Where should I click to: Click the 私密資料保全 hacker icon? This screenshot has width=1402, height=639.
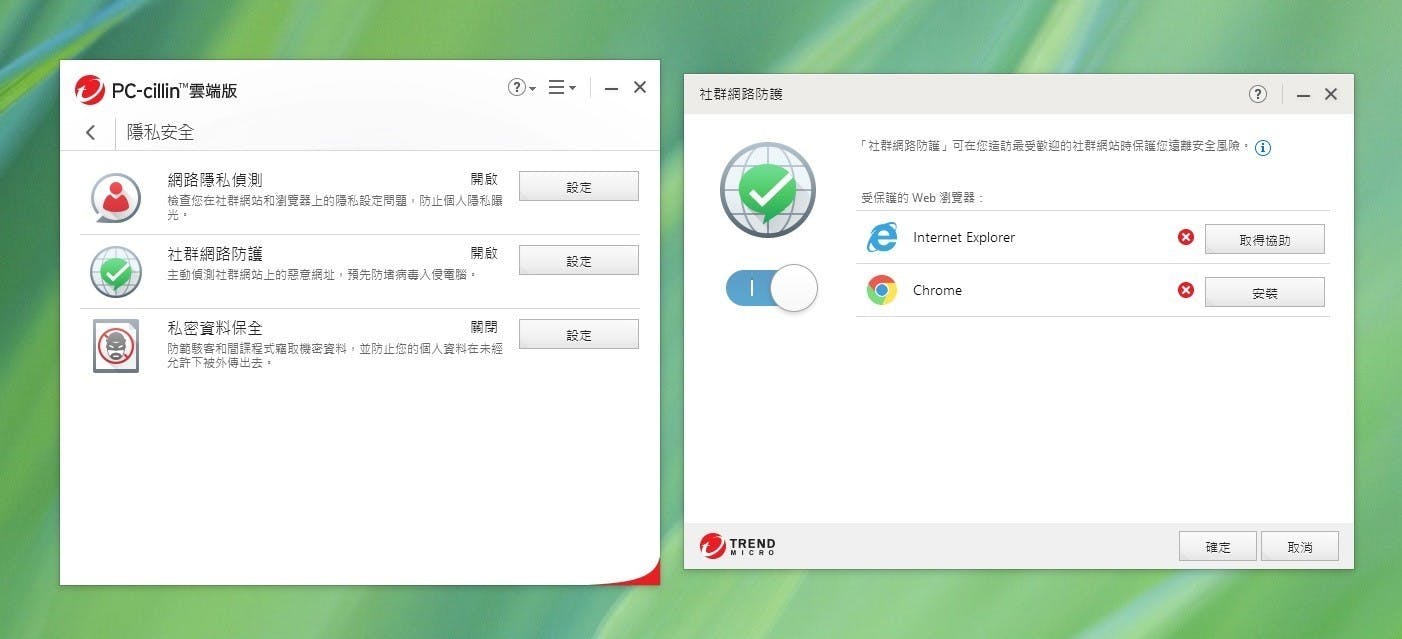[x=116, y=346]
